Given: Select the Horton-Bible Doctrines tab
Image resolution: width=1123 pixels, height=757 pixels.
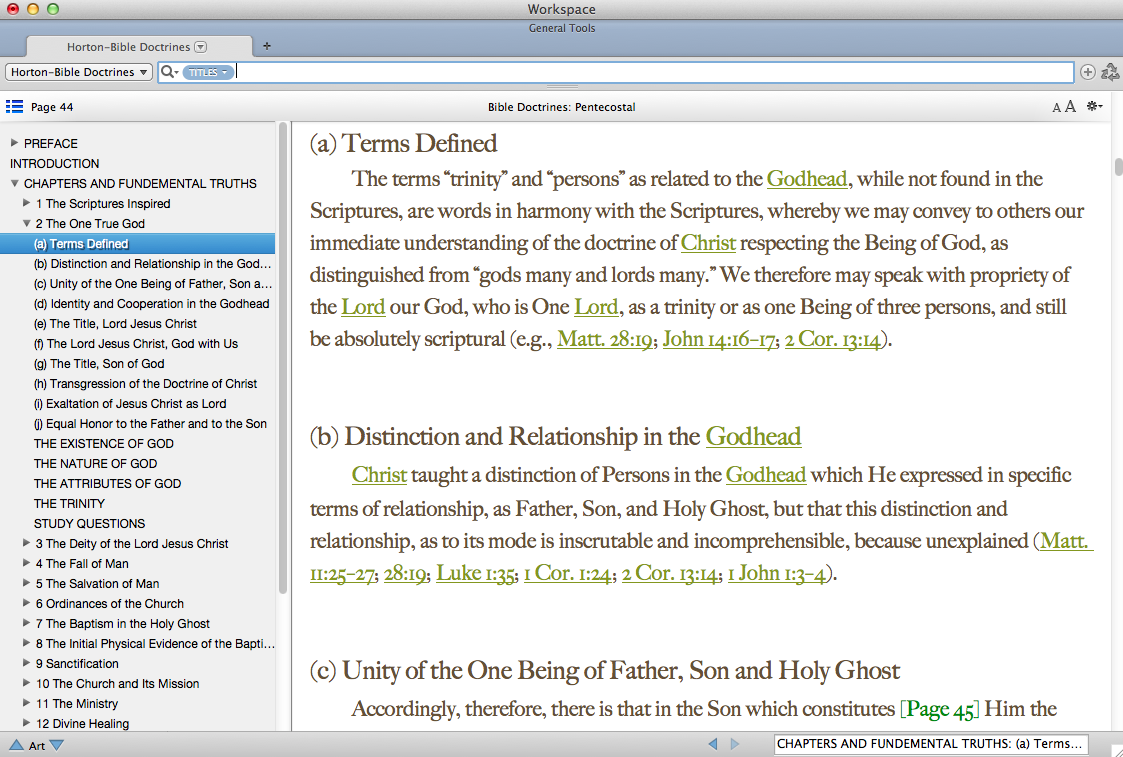Looking at the screenshot, I should pos(128,47).
